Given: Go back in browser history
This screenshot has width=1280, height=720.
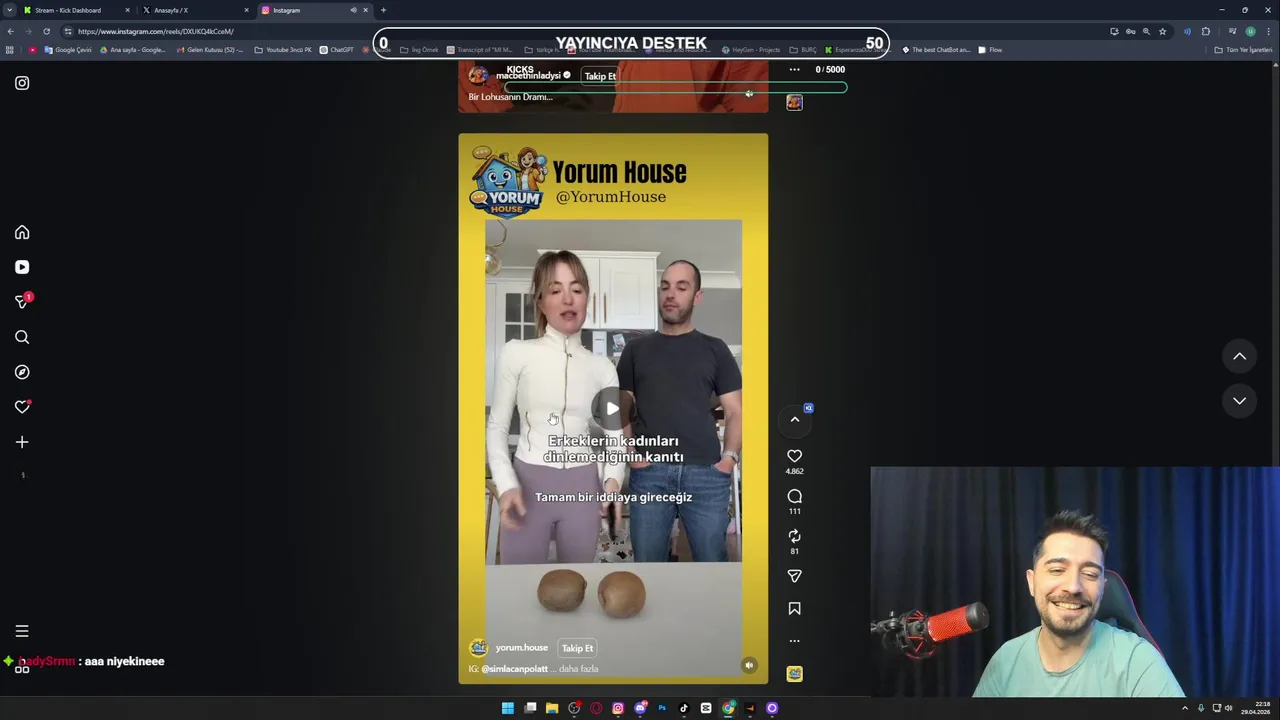Looking at the screenshot, I should click(10, 31).
